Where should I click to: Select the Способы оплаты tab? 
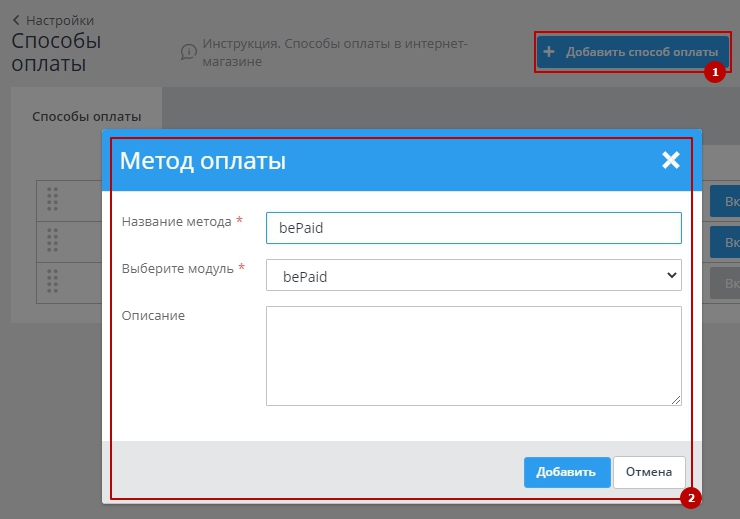point(86,116)
